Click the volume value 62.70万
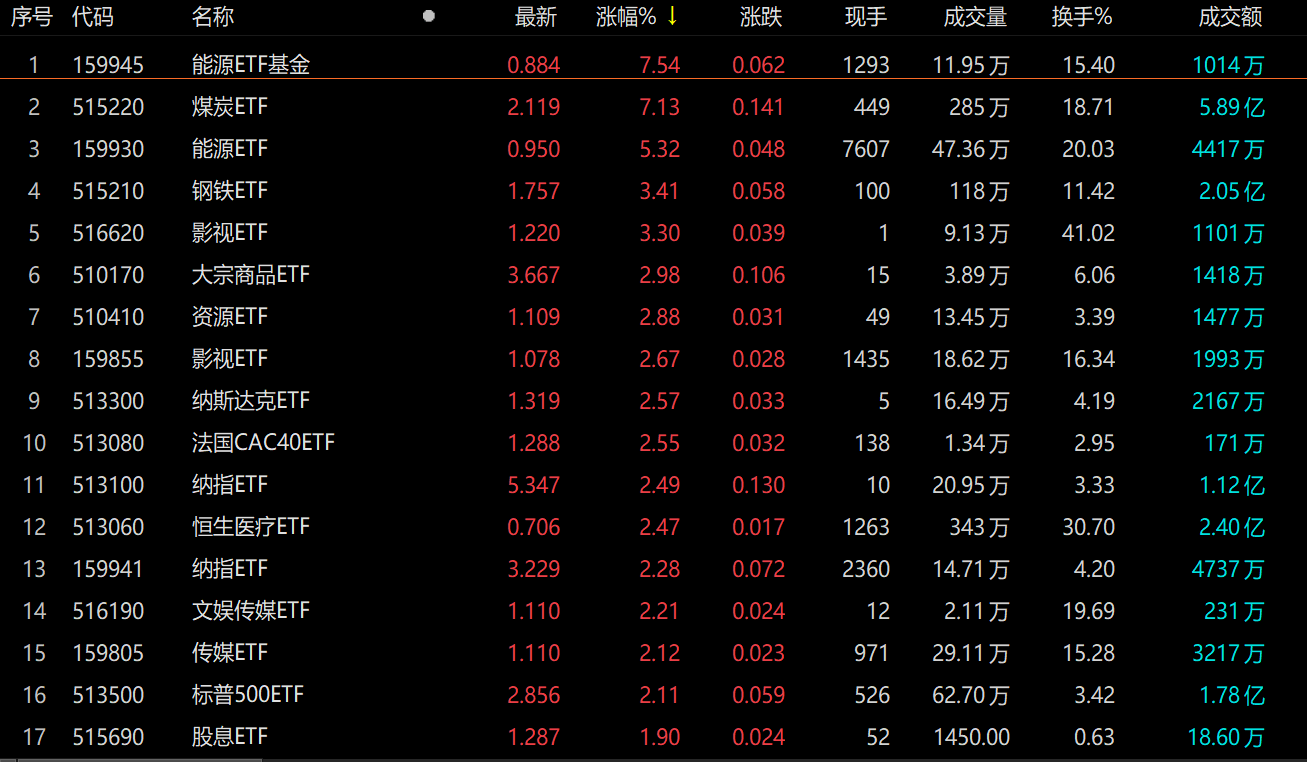This screenshot has height=762, width=1307. 970,695
